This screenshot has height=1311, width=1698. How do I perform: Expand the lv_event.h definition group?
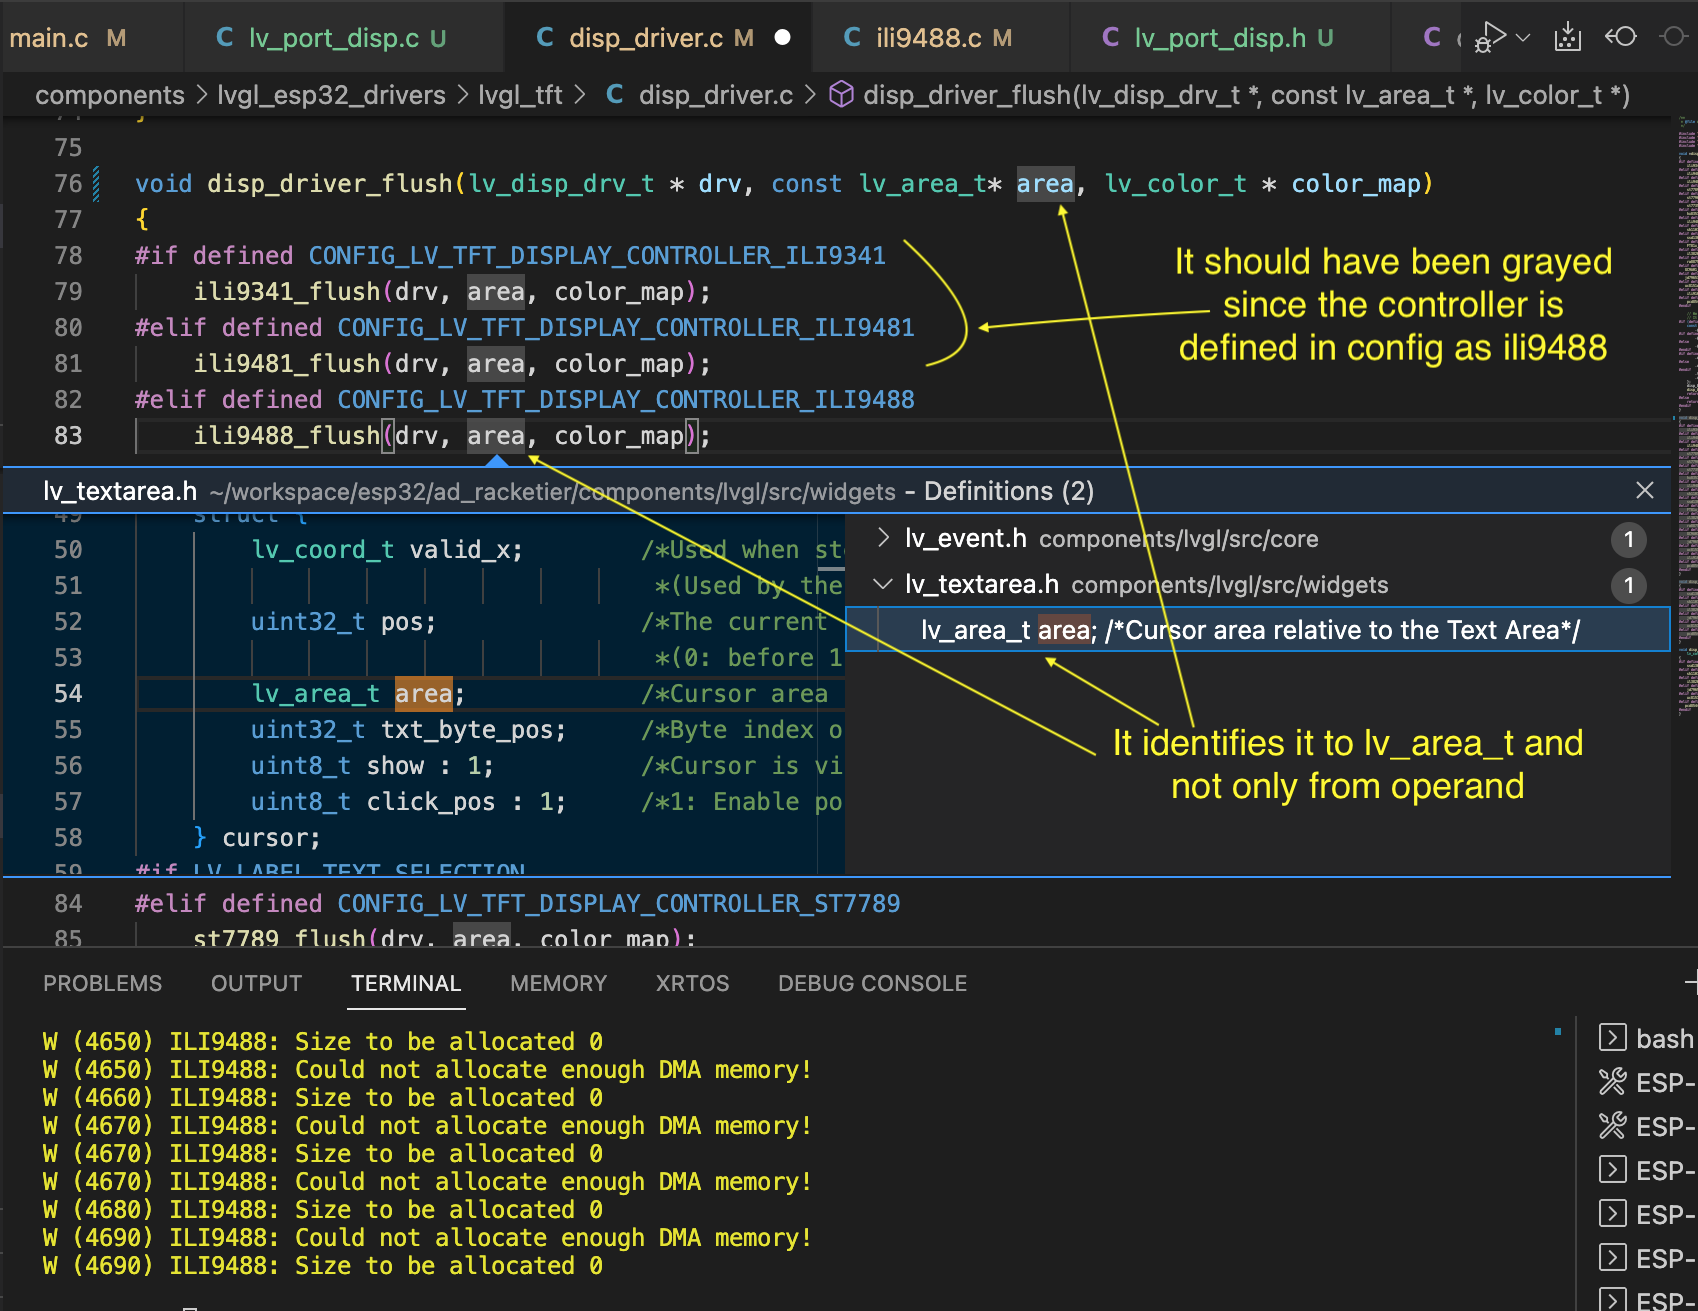883,538
